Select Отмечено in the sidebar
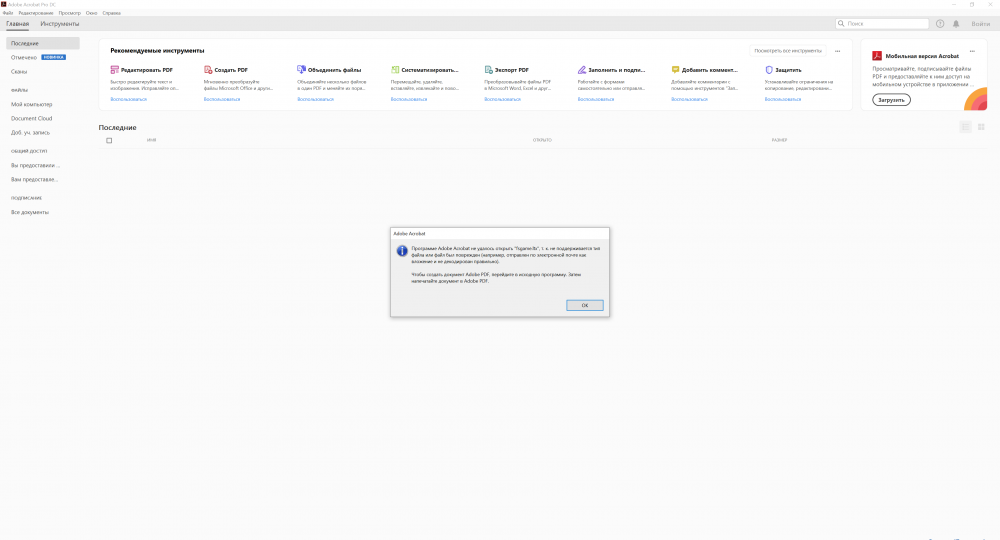Image resolution: width=1000 pixels, height=540 pixels. click(24, 57)
